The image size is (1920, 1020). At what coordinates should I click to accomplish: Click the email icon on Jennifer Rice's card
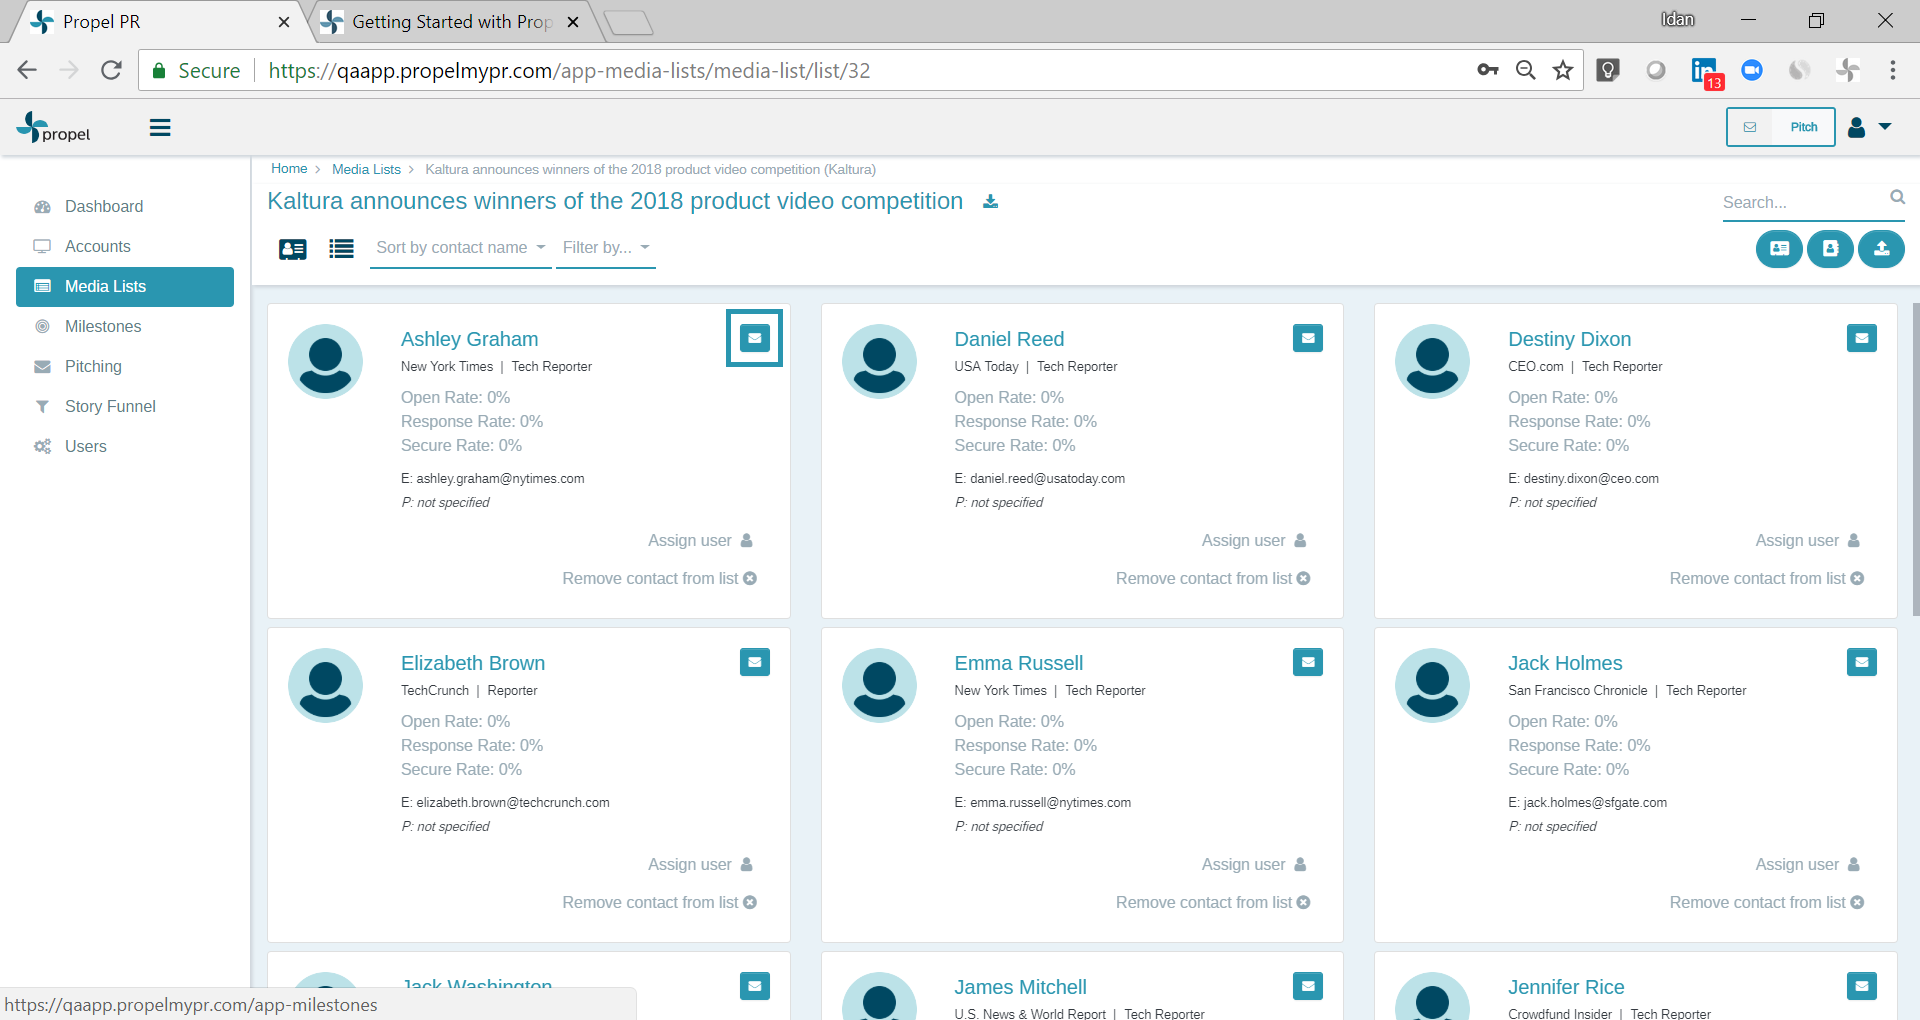(1862, 986)
